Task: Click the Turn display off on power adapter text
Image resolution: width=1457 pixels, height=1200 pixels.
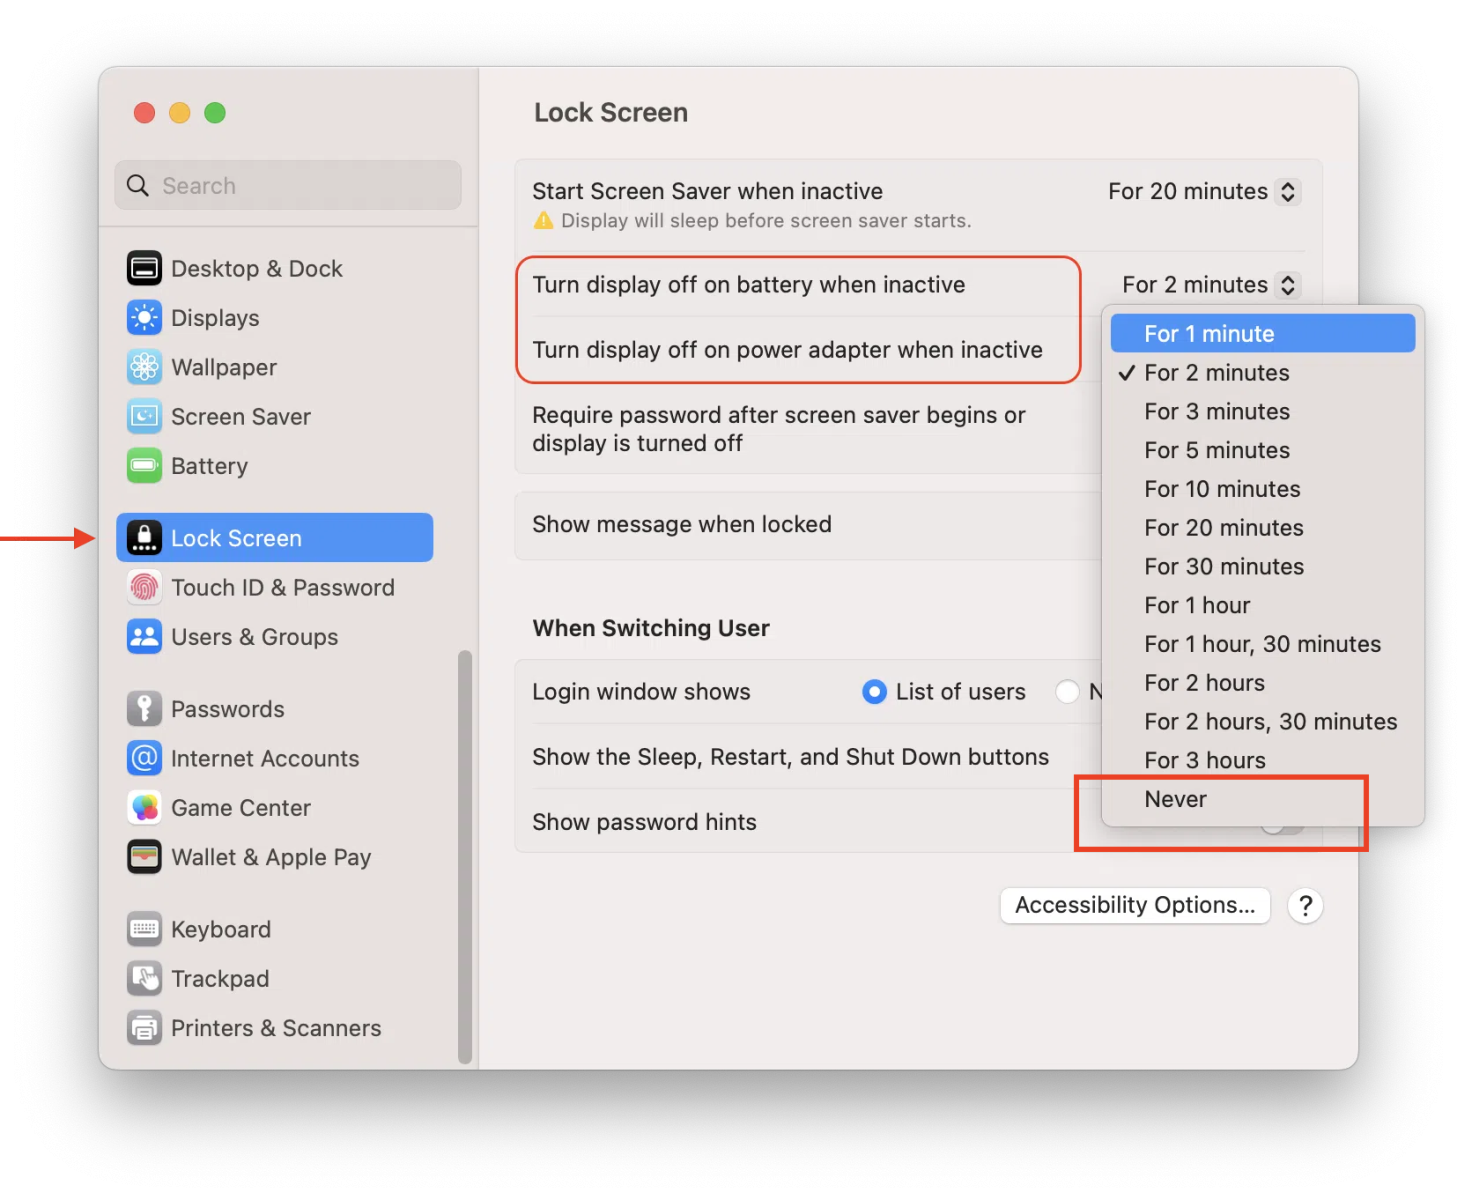Action: [x=787, y=349]
